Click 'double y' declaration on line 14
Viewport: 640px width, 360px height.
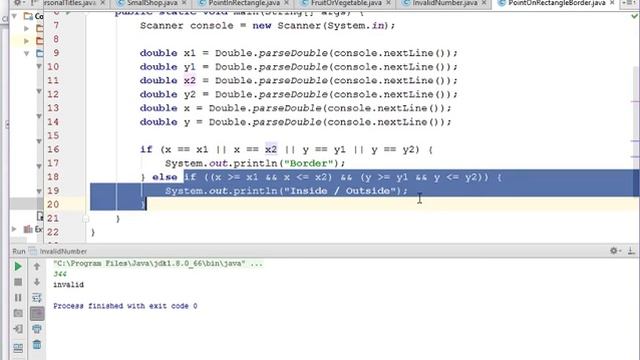[x=164, y=122]
